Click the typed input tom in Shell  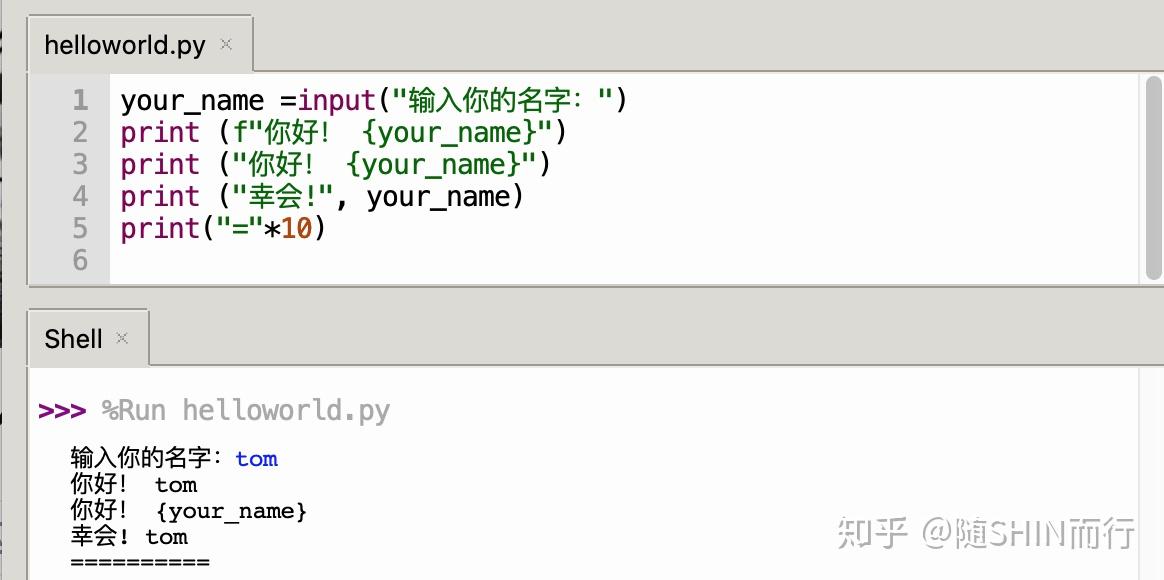click(256, 459)
